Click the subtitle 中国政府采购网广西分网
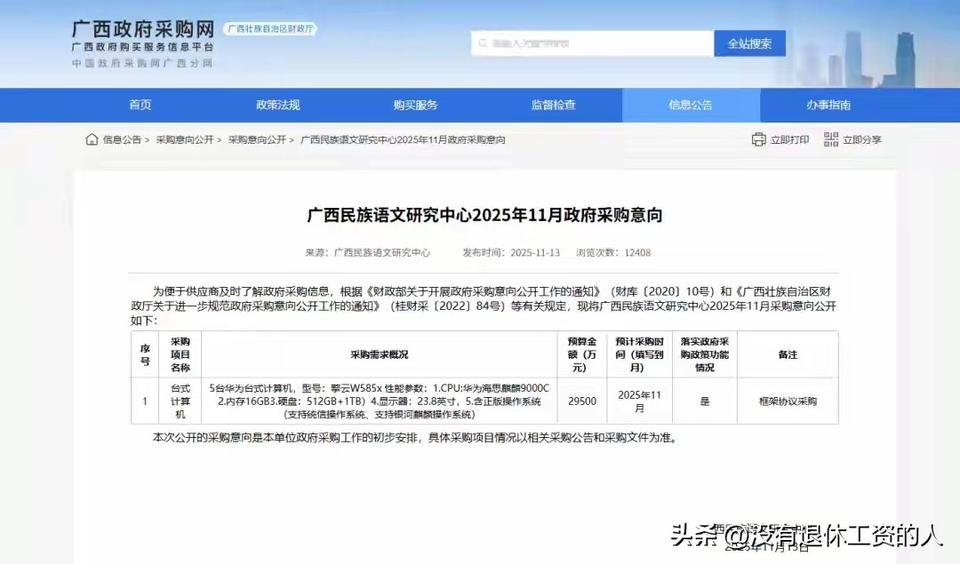The height and width of the screenshot is (564, 960). pyautogui.click(x=142, y=62)
